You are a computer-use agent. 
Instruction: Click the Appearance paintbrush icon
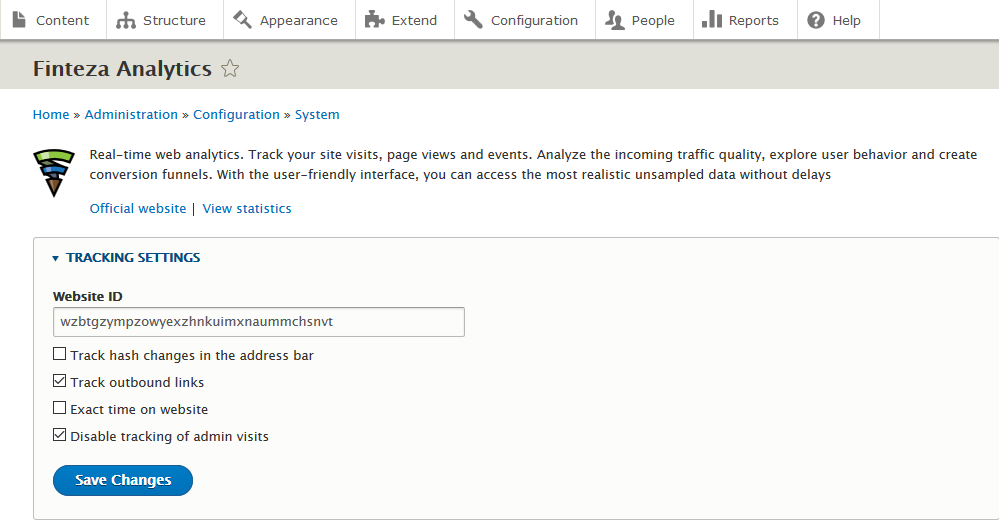(243, 20)
